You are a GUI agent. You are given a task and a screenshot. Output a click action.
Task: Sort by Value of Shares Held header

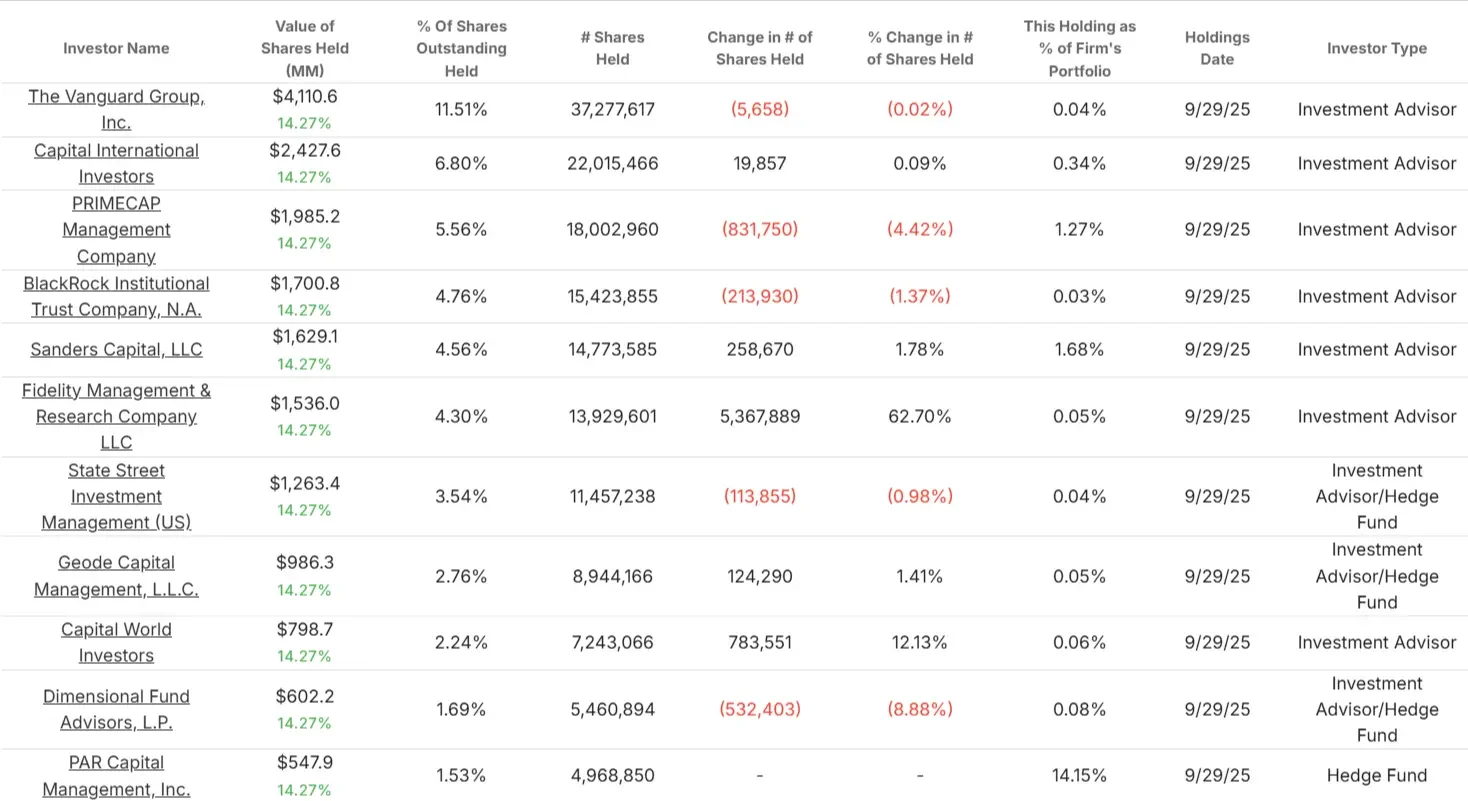pos(305,48)
